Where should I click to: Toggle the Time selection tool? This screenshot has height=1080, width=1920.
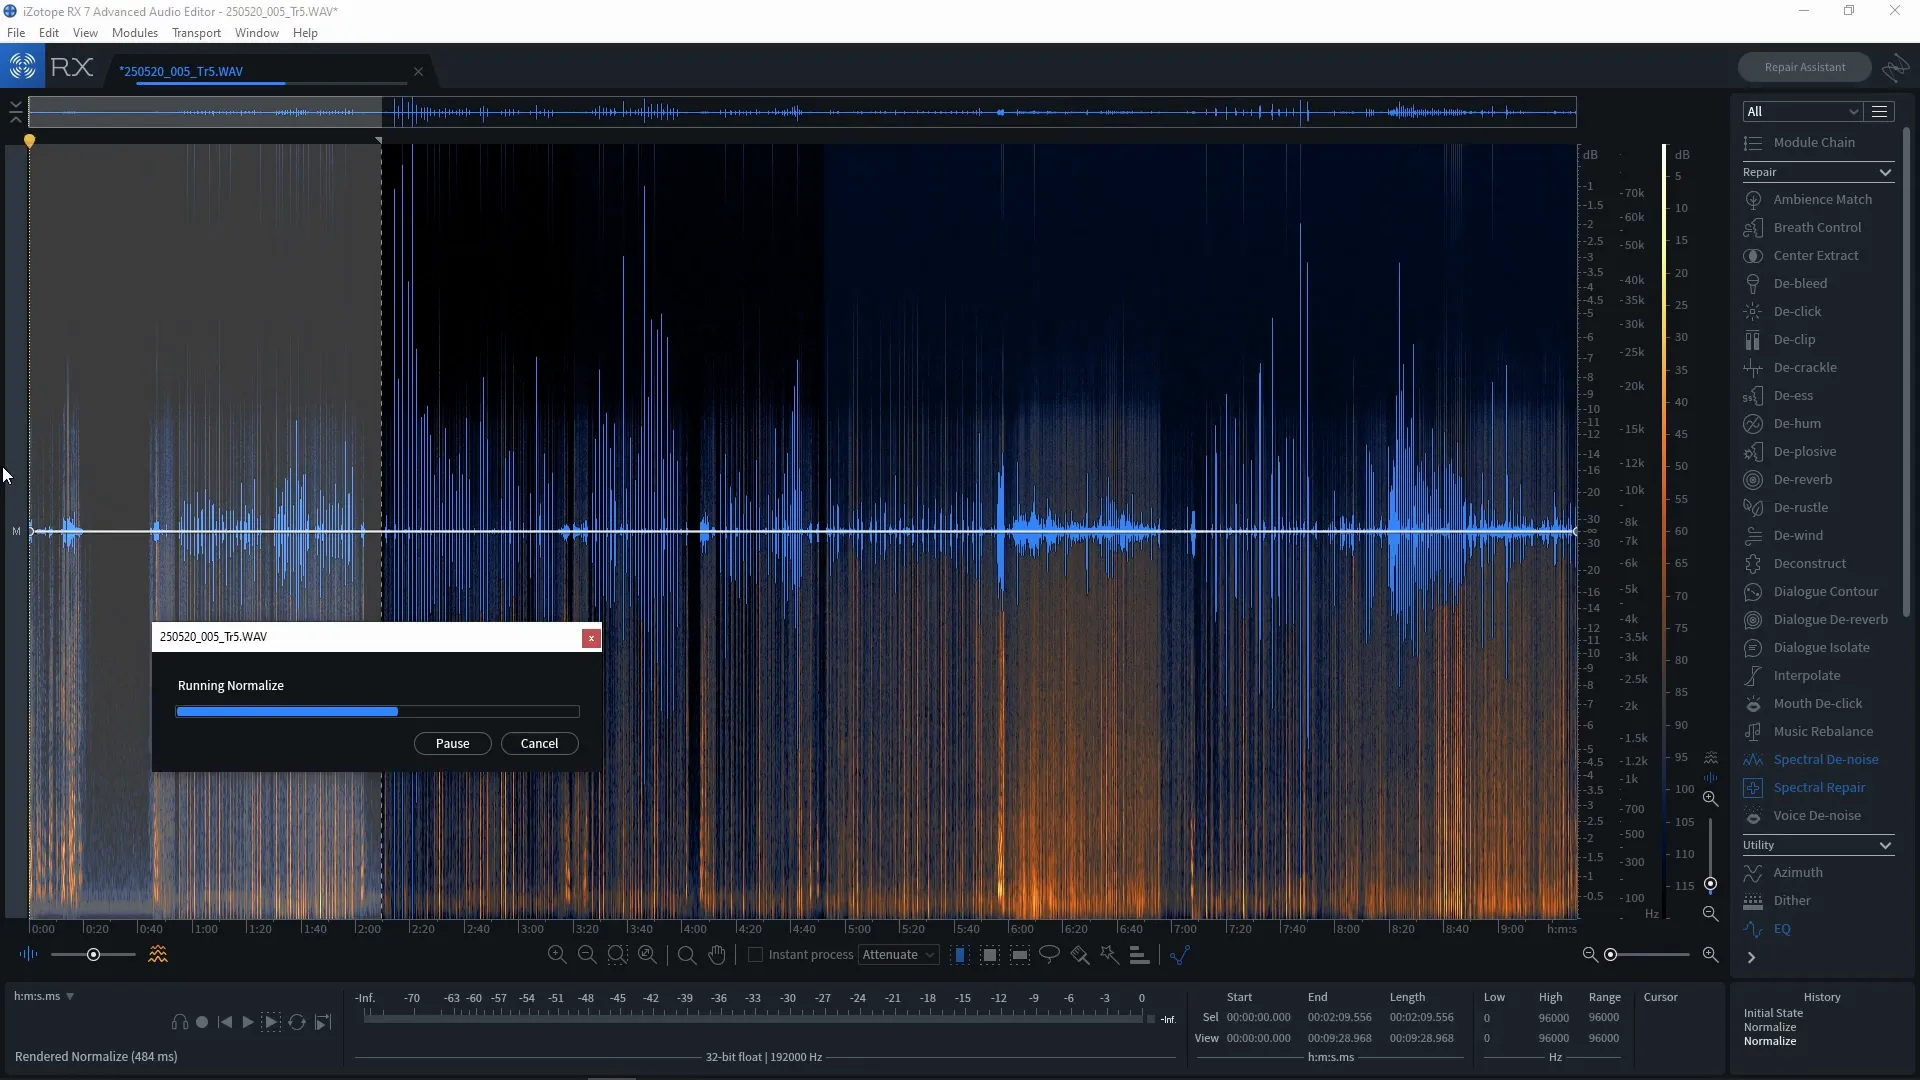pos(960,955)
